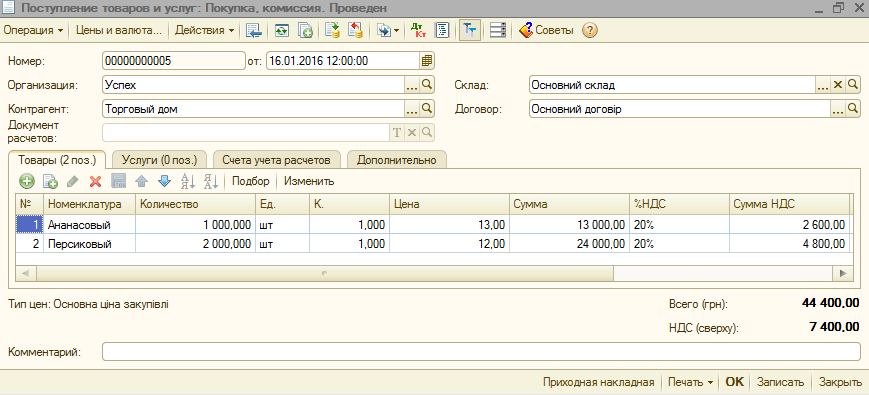Click the Номер field
869x395 pixels.
tap(173, 60)
